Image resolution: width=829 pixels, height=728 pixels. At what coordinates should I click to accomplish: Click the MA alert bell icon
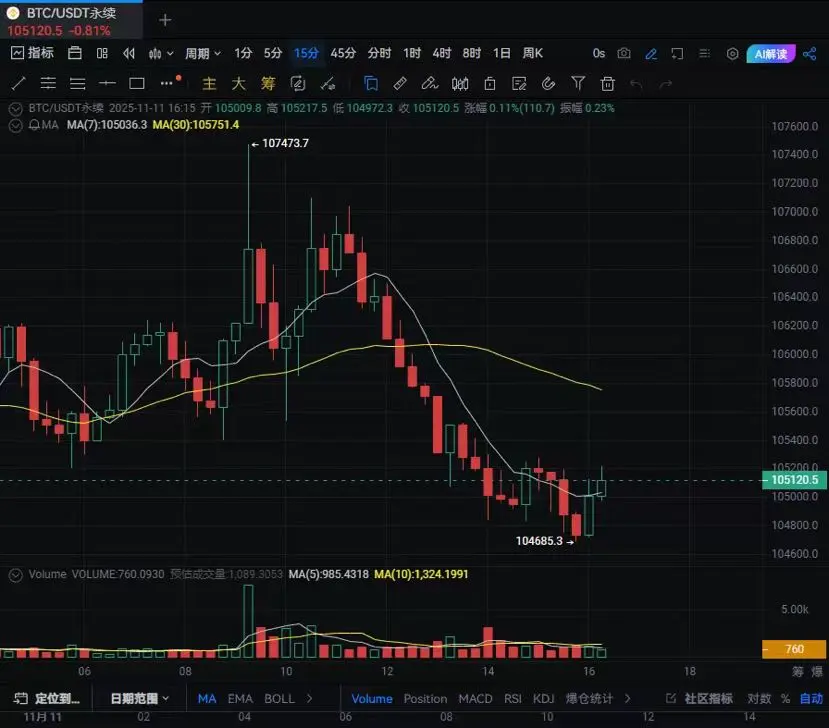[34, 125]
